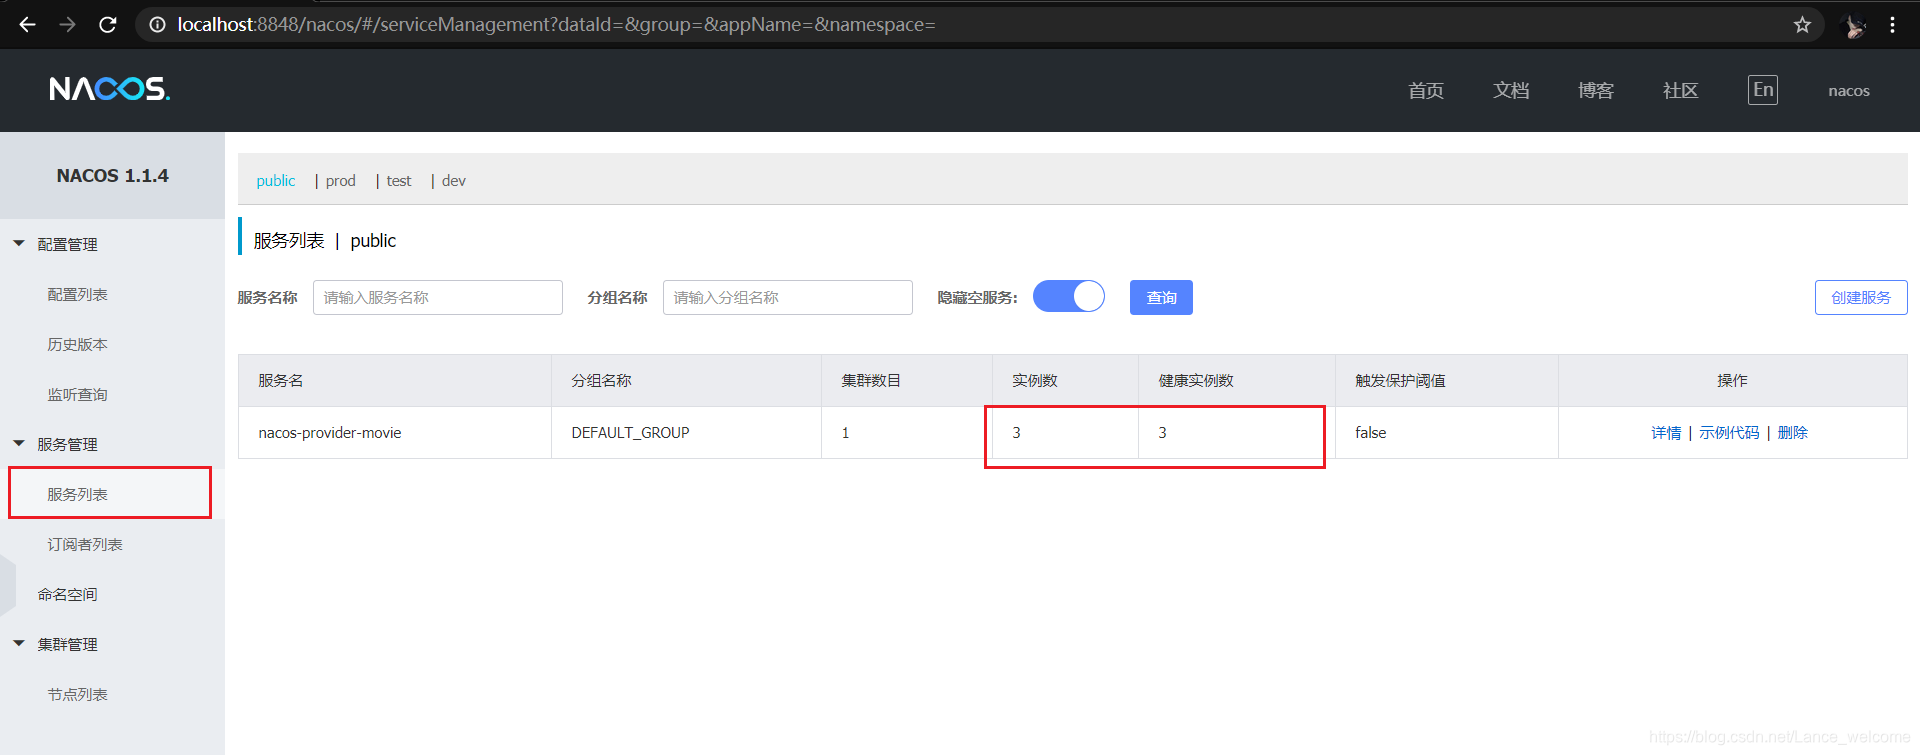Open 博客 in top navigation
Screen dimensions: 1920x755
tap(1596, 90)
